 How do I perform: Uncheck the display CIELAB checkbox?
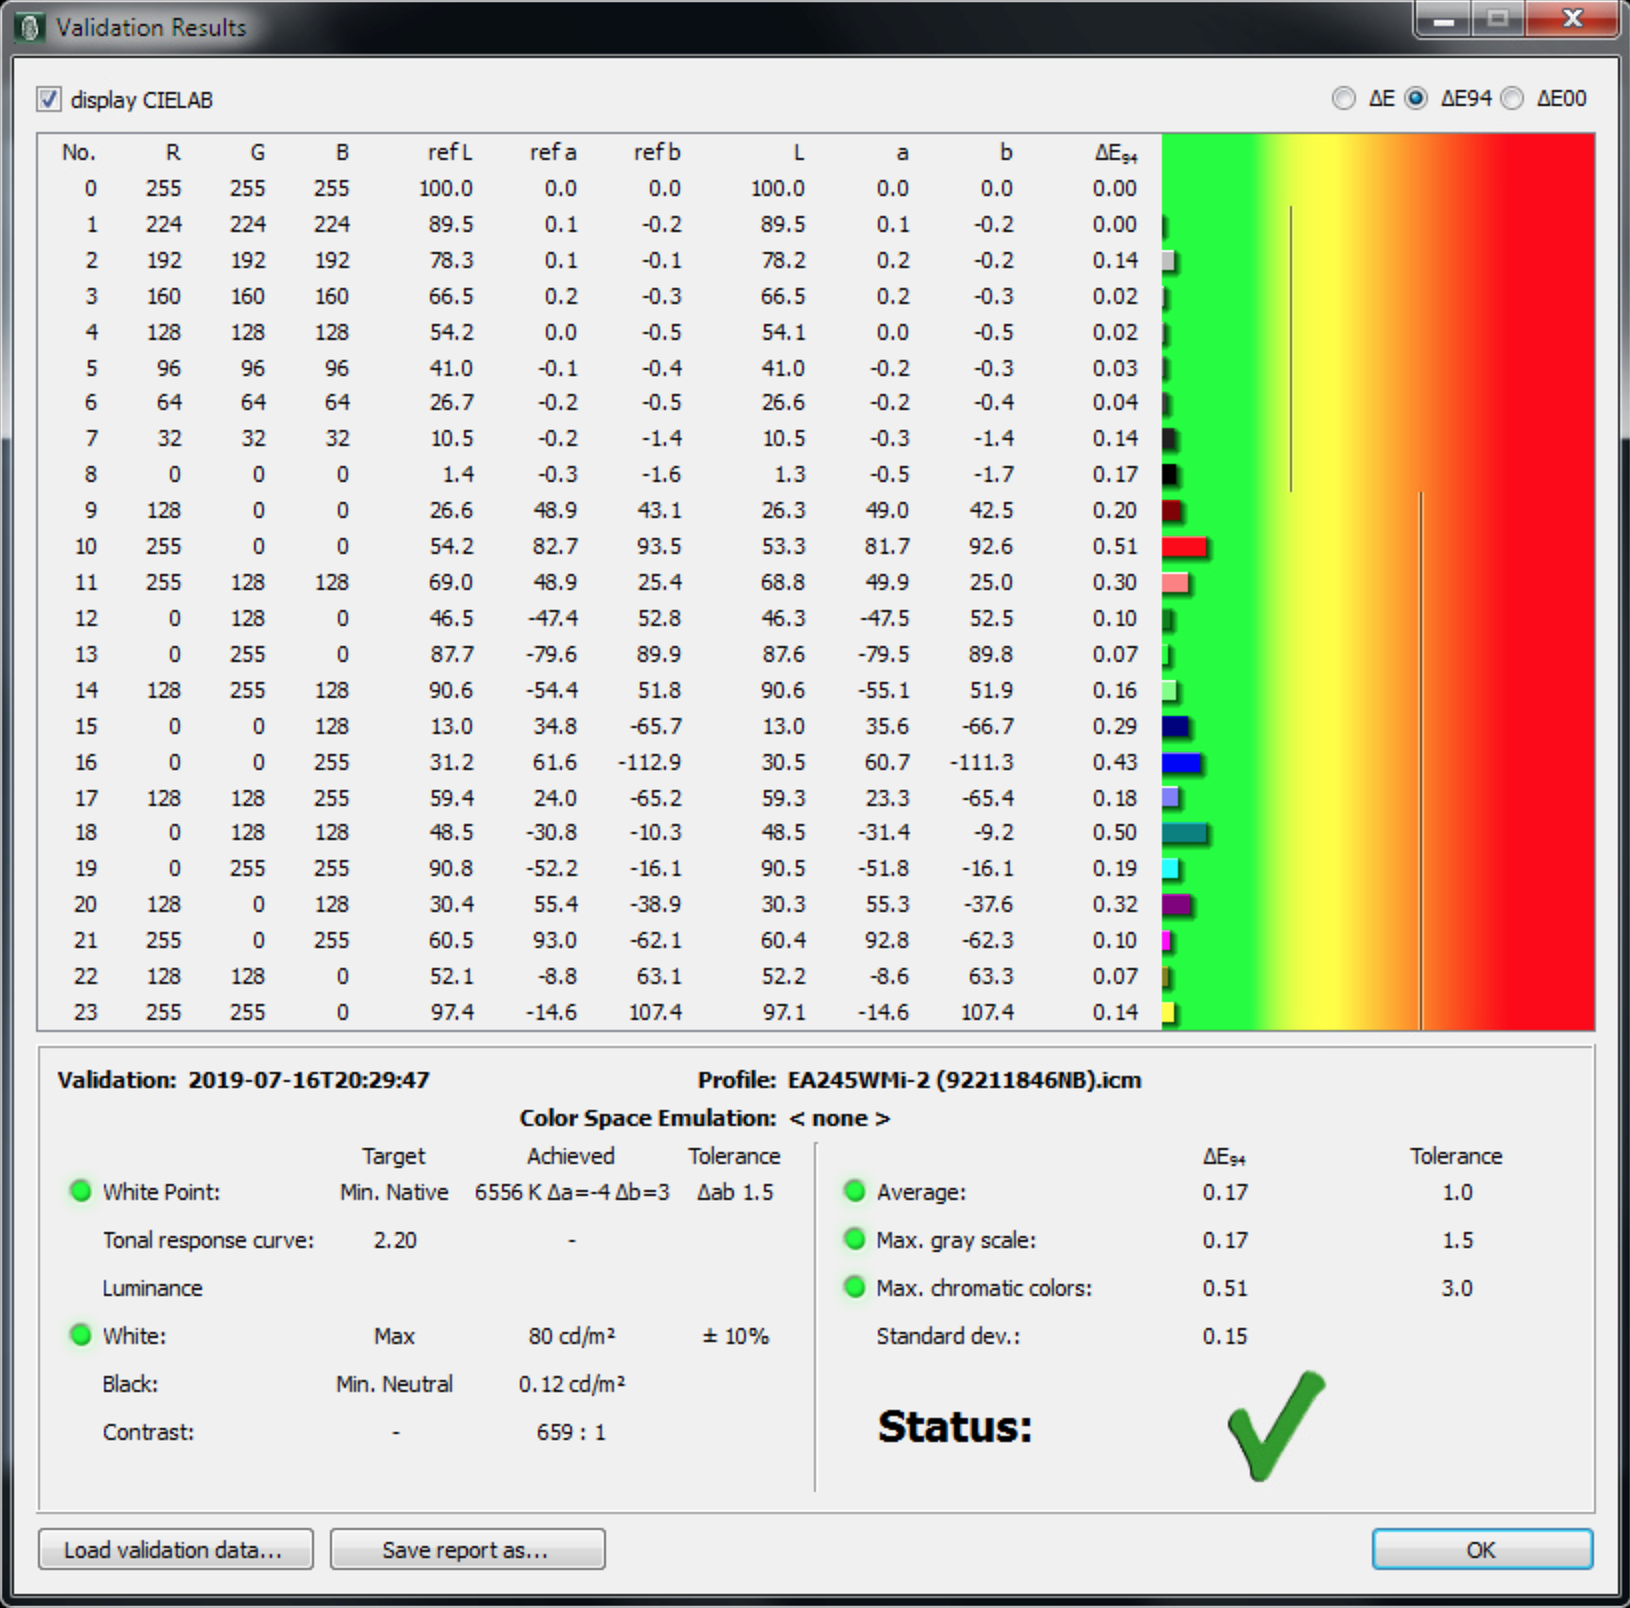coord(48,99)
